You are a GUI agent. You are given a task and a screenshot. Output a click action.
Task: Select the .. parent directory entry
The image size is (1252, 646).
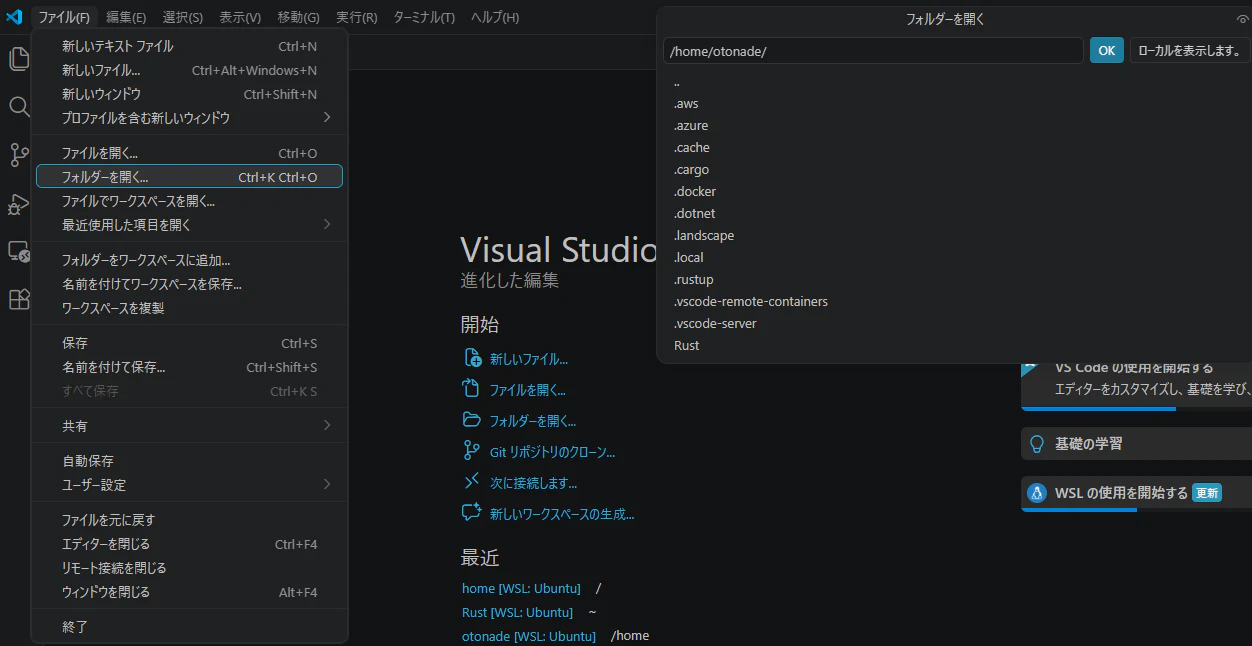[954, 82]
